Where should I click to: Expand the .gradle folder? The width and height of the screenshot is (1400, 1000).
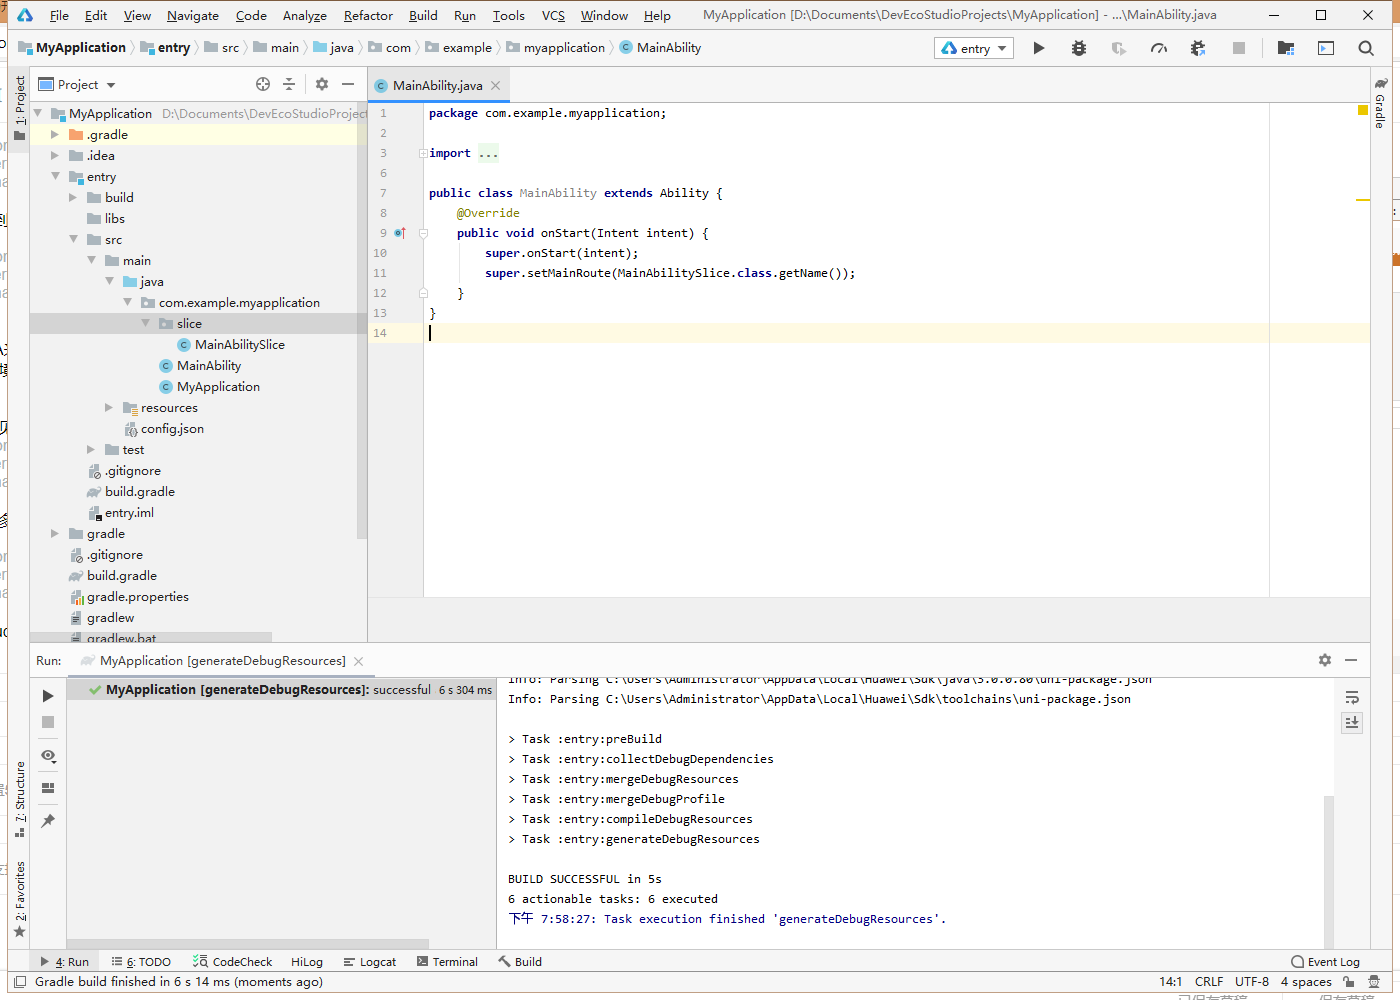pyautogui.click(x=55, y=135)
